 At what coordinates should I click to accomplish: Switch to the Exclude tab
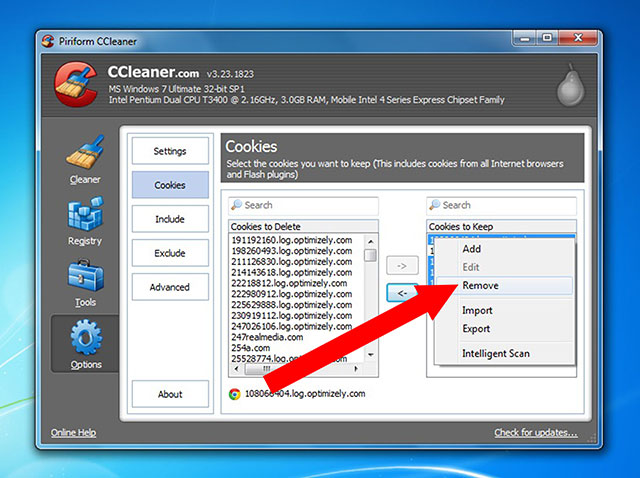coord(170,253)
